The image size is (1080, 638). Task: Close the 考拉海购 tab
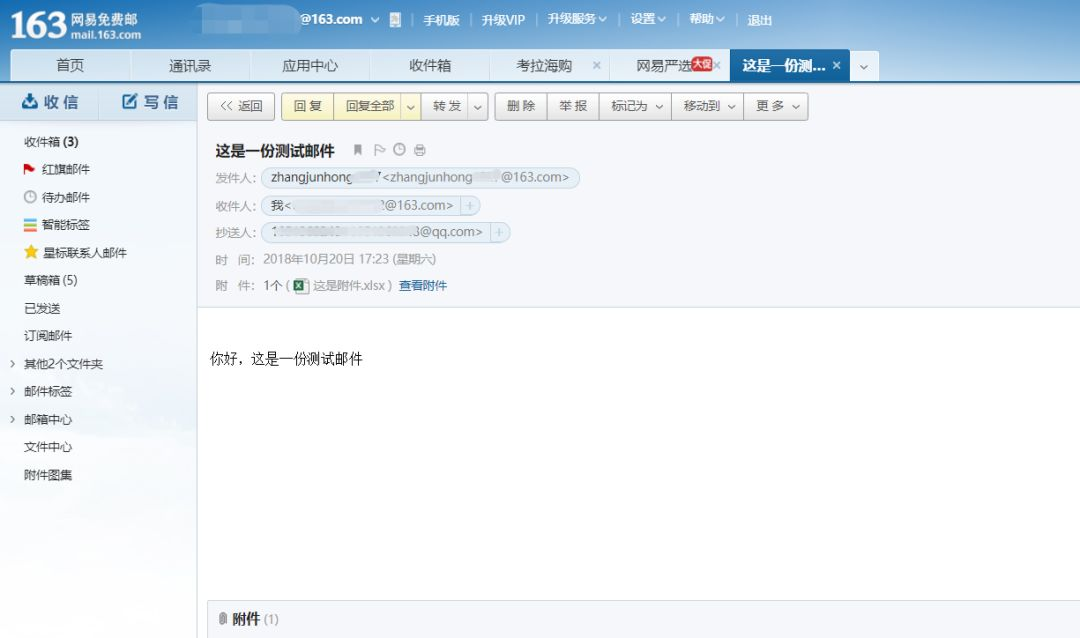[x=596, y=65]
